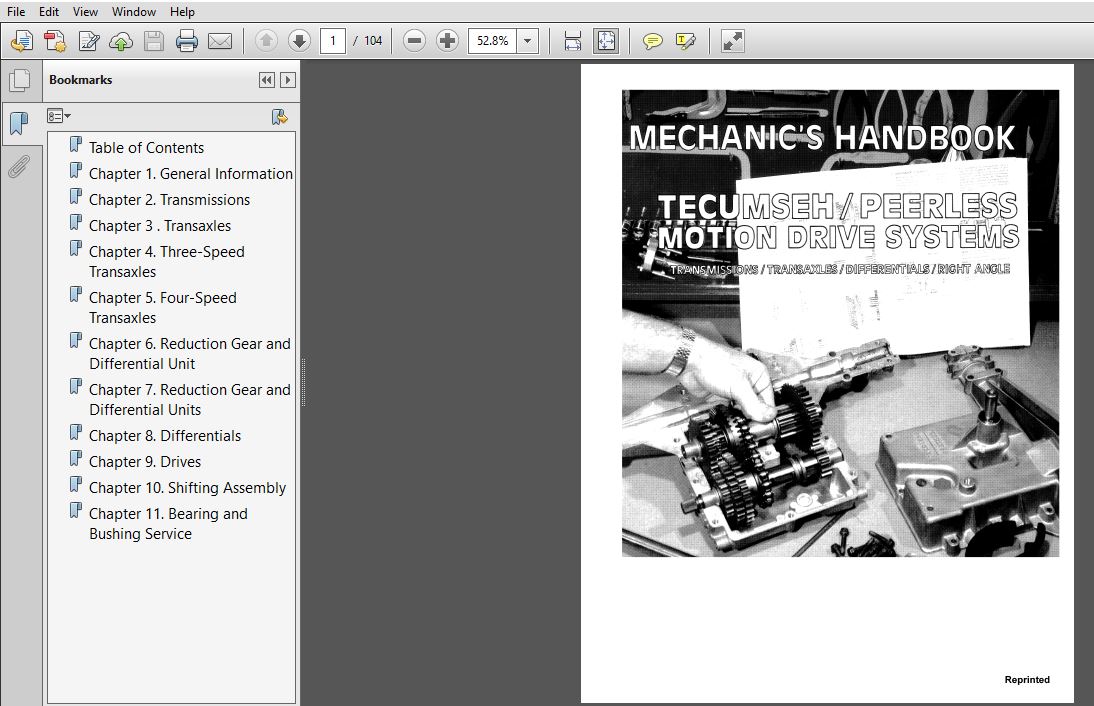Screen dimensions: 1094x706
Task: Open bookmark Chapter 10. Shifting Assembly
Action: click(x=187, y=488)
